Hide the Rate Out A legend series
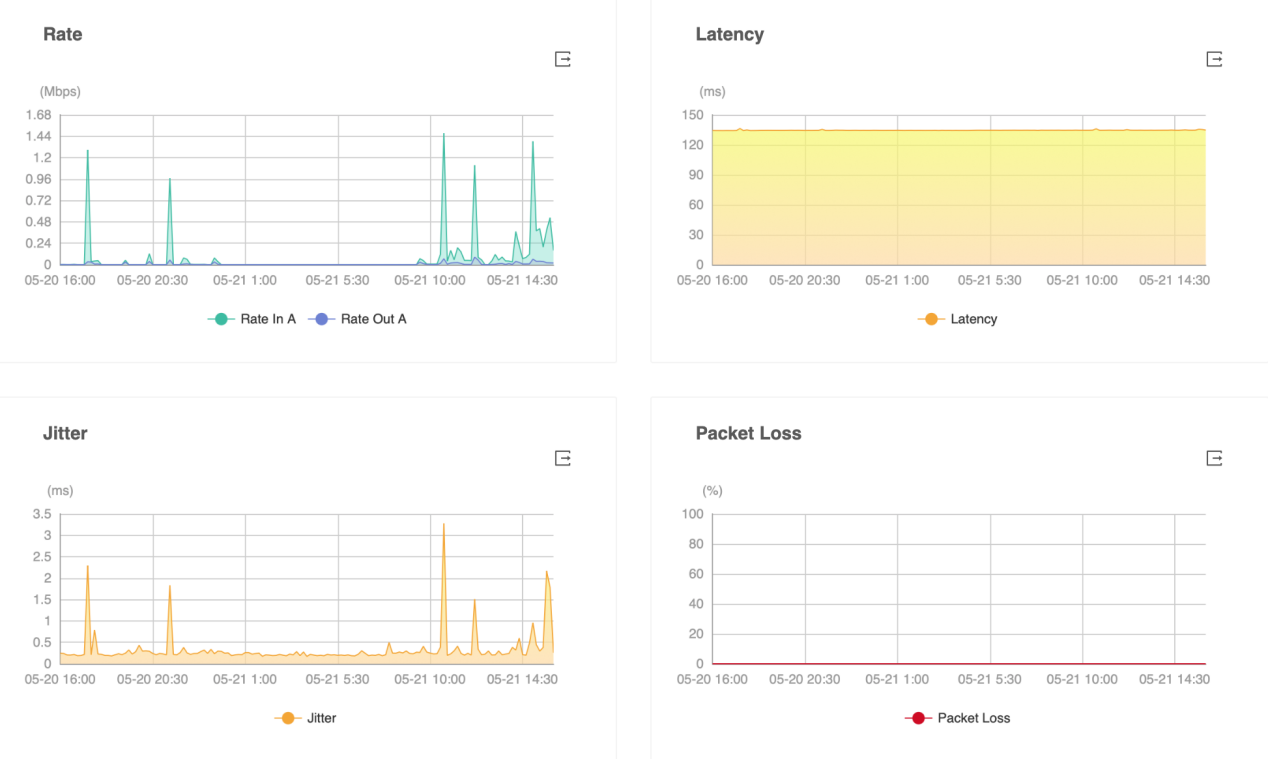The width and height of the screenshot is (1268, 759). click(x=357, y=319)
